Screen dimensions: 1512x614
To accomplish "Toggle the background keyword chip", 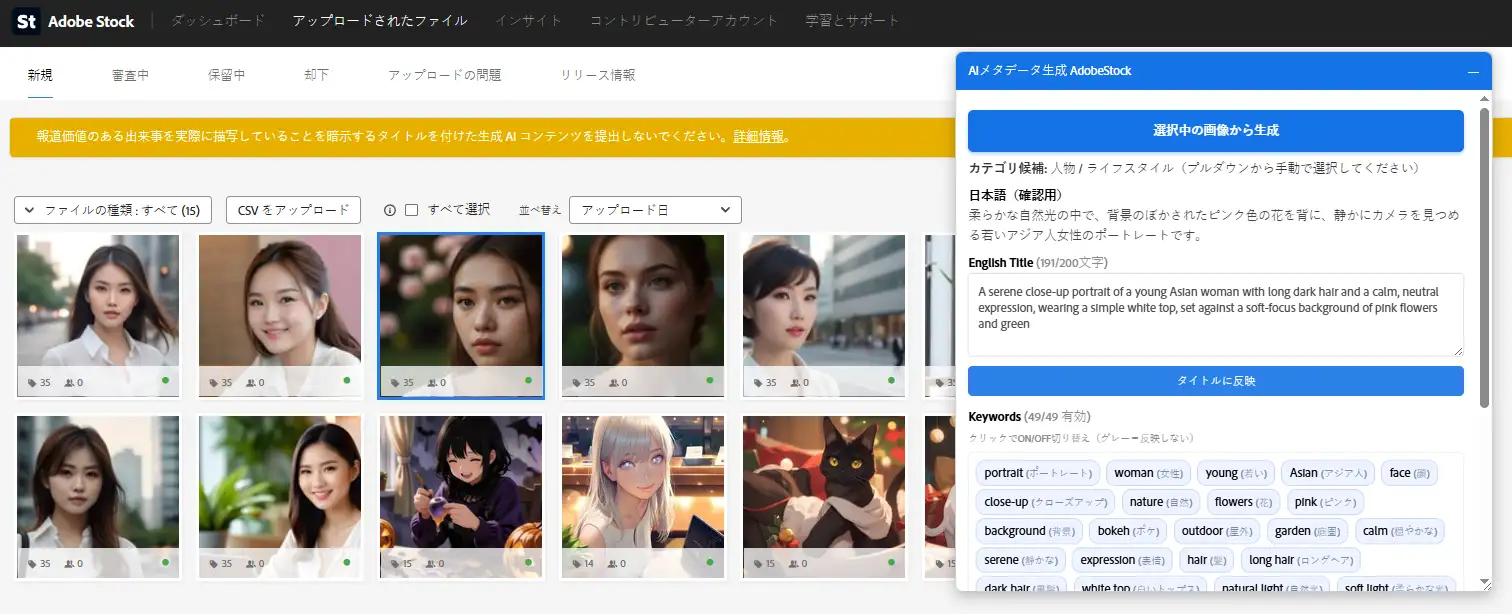I will tap(1028, 531).
